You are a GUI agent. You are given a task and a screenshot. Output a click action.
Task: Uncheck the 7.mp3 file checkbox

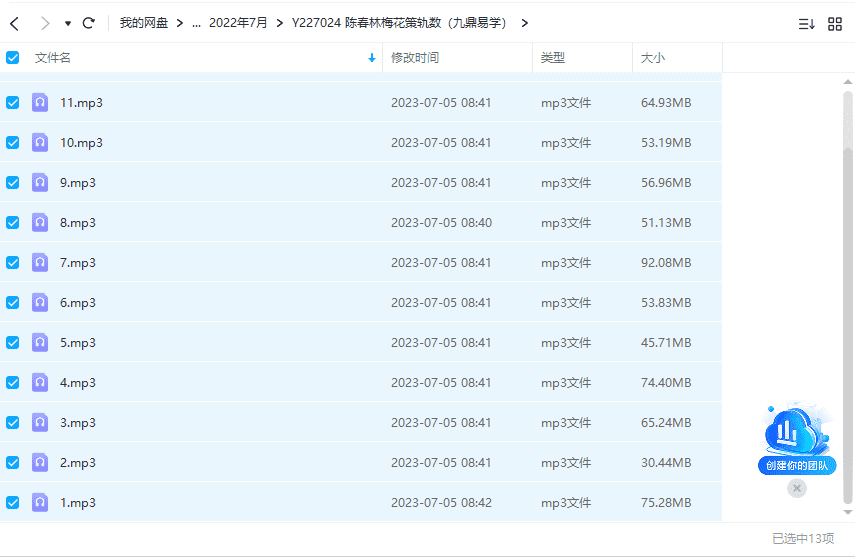coord(13,262)
